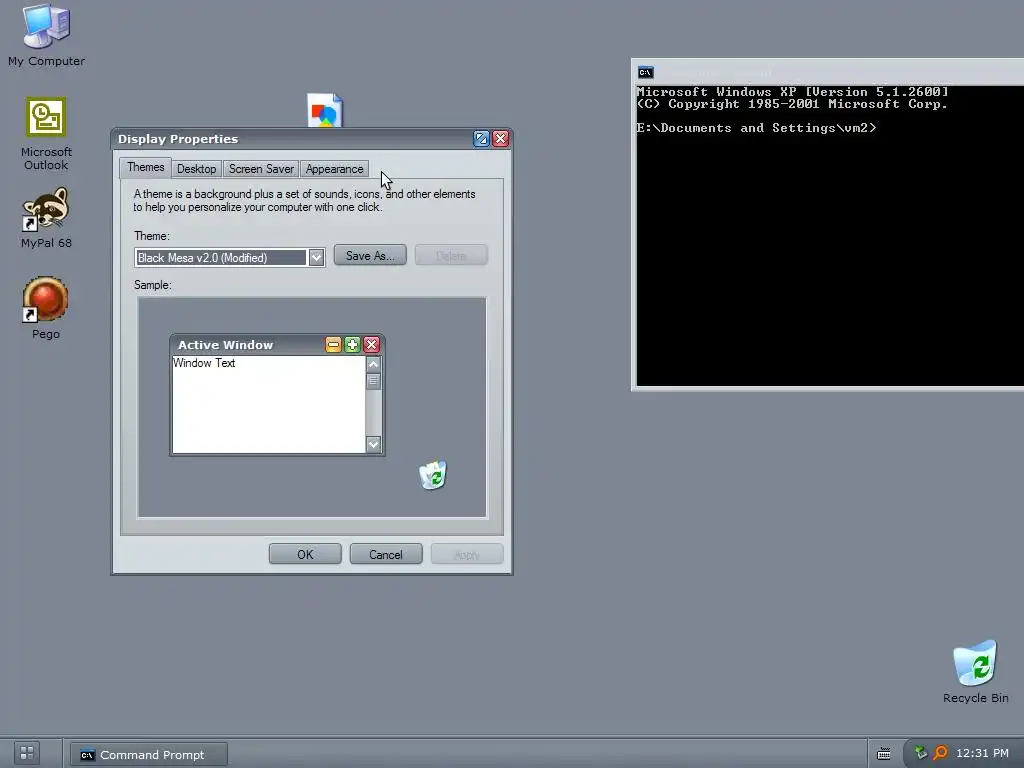Click the disabled Apply button
The height and width of the screenshot is (768, 1024).
coord(467,554)
